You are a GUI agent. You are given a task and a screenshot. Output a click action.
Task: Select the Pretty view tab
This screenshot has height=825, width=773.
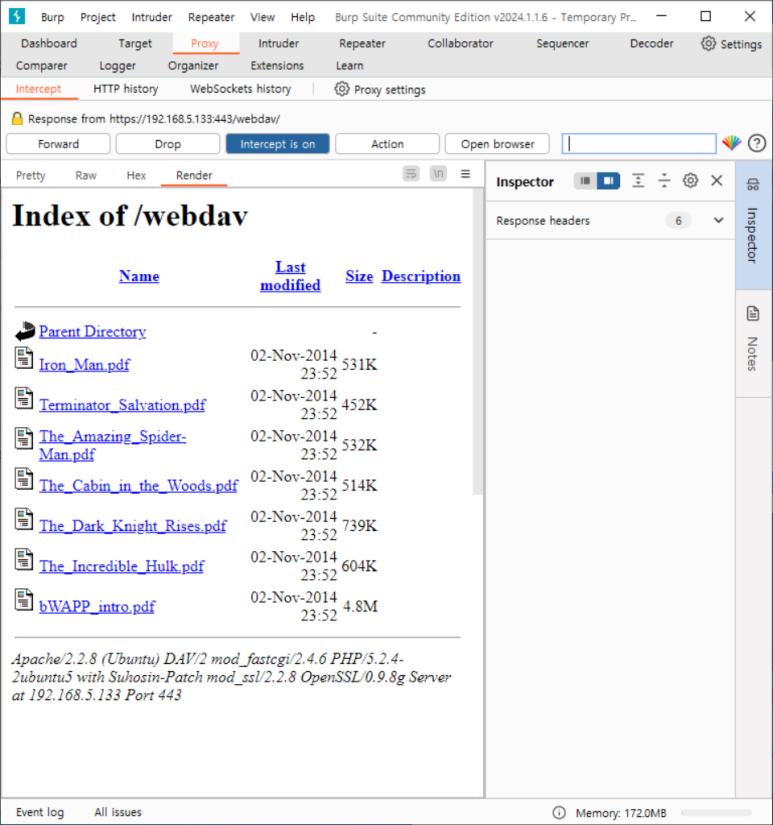click(31, 175)
